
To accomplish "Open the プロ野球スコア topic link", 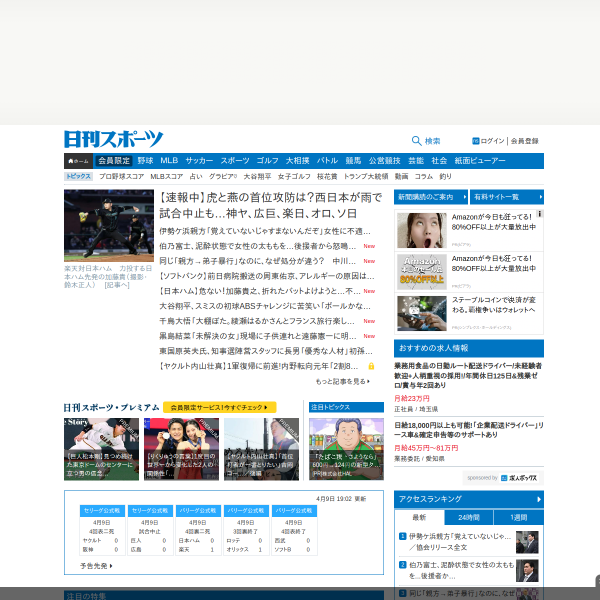I will tap(122, 176).
